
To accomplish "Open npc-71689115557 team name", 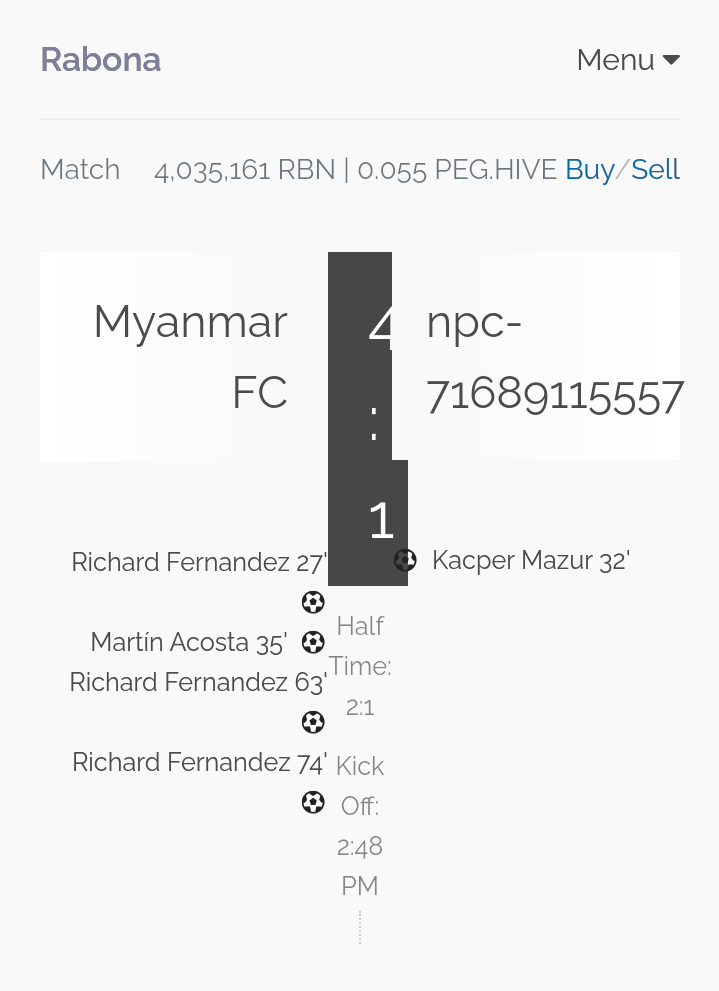I will tap(555, 358).
